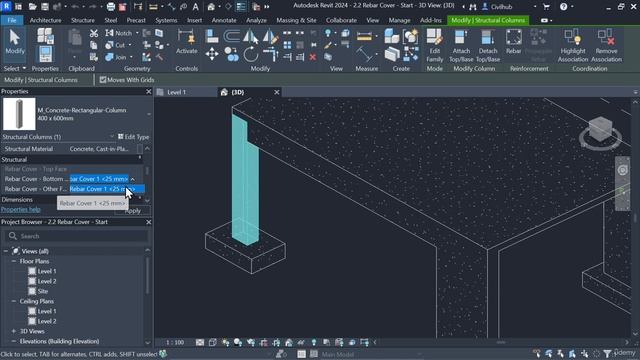
Task: Close the (3D) view tab
Action: pos(277,92)
